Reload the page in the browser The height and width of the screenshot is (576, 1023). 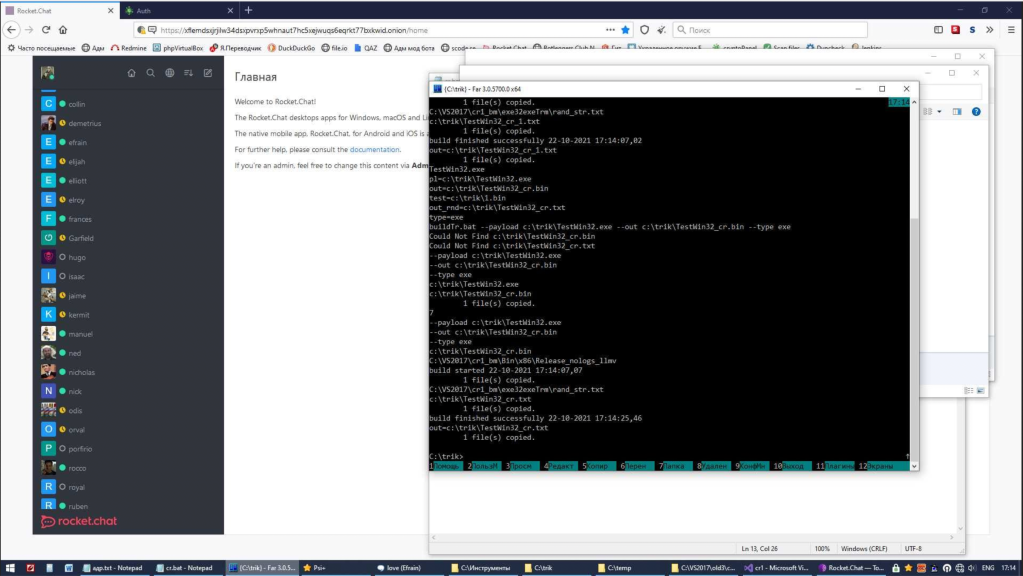[46, 29]
